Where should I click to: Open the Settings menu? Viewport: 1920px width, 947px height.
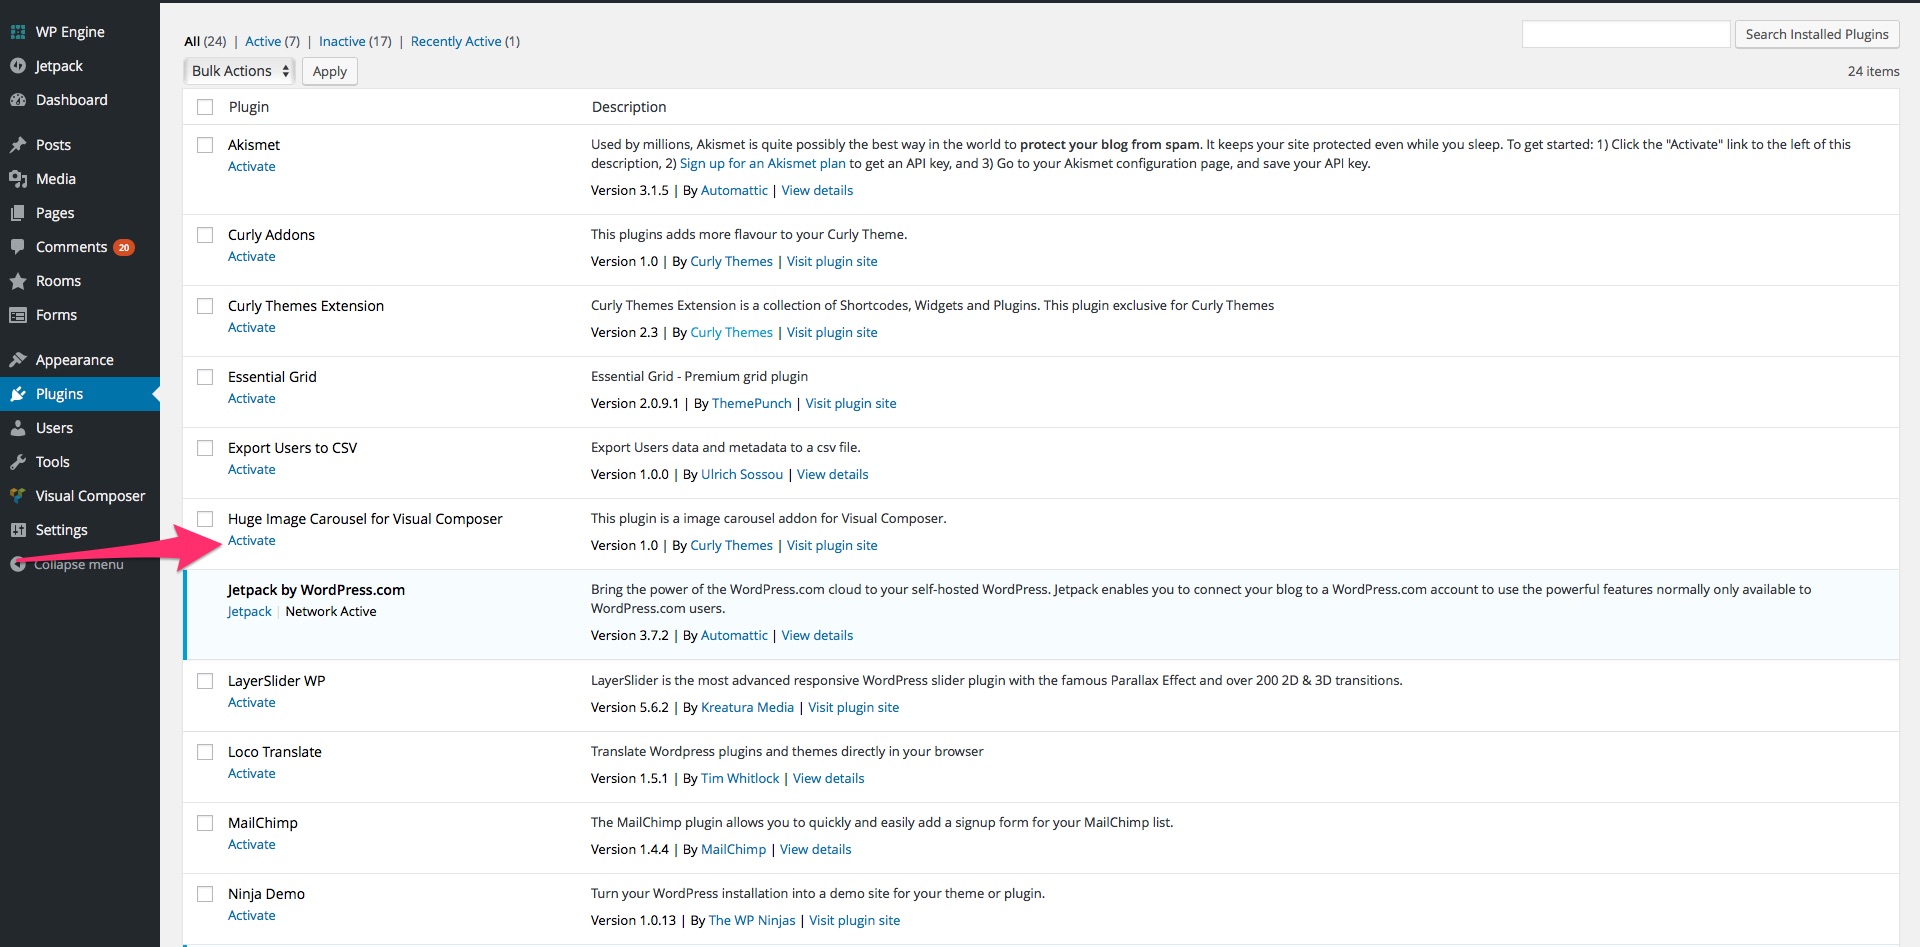pyautogui.click(x=61, y=530)
